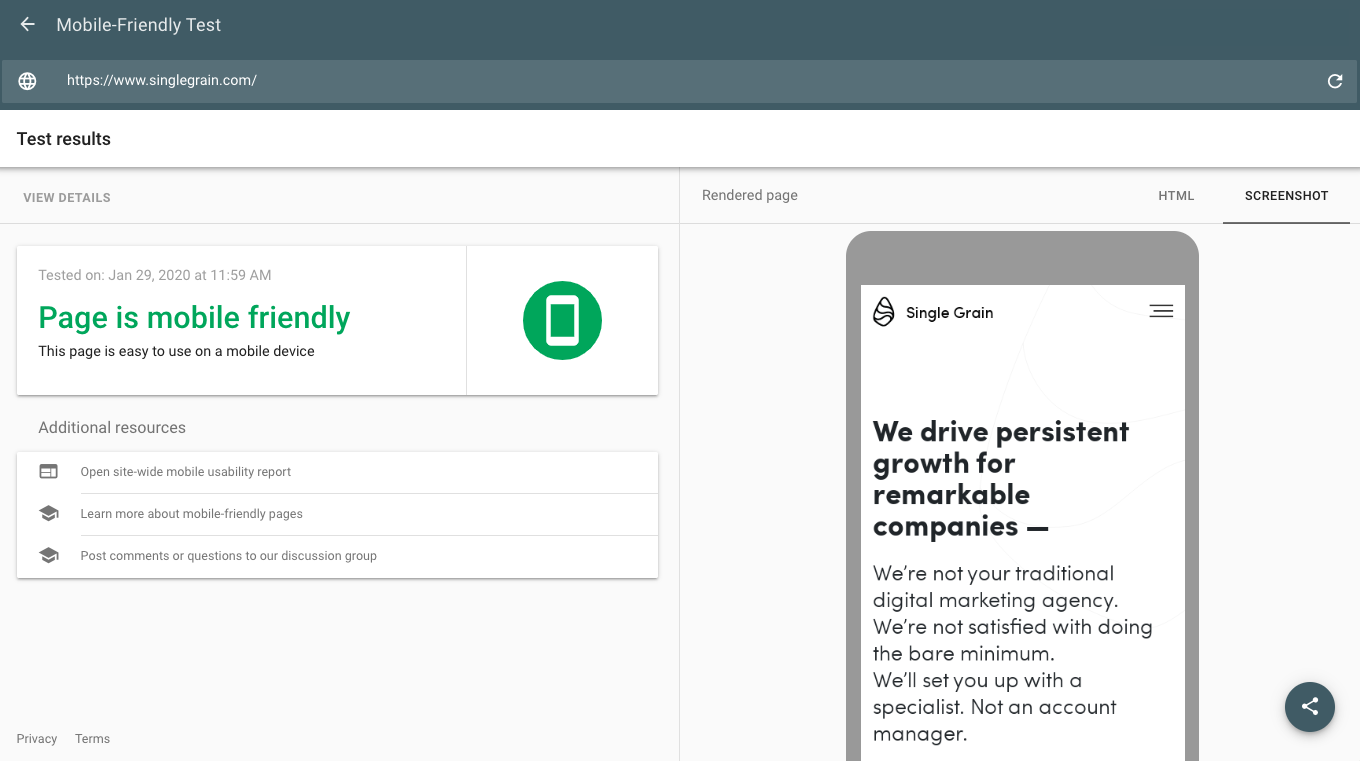Click the 'We drive persistent growth' headline

pos(1001,479)
